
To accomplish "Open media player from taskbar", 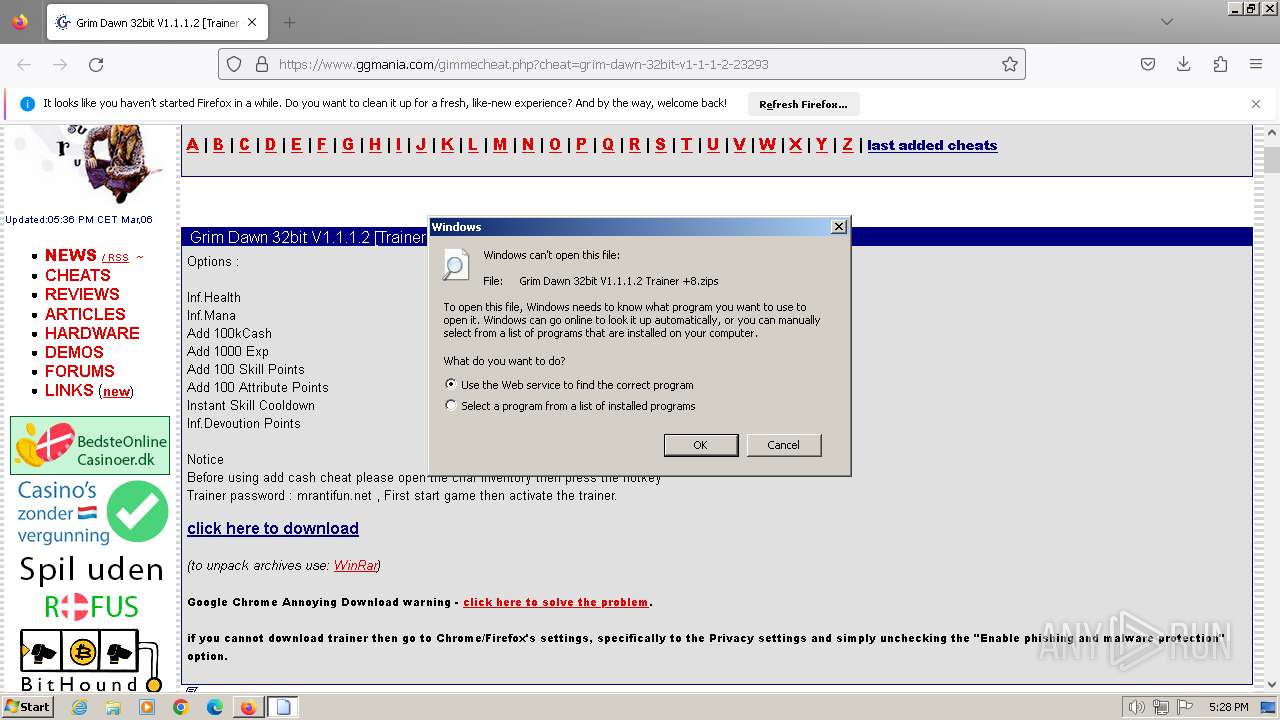I will pos(147,707).
